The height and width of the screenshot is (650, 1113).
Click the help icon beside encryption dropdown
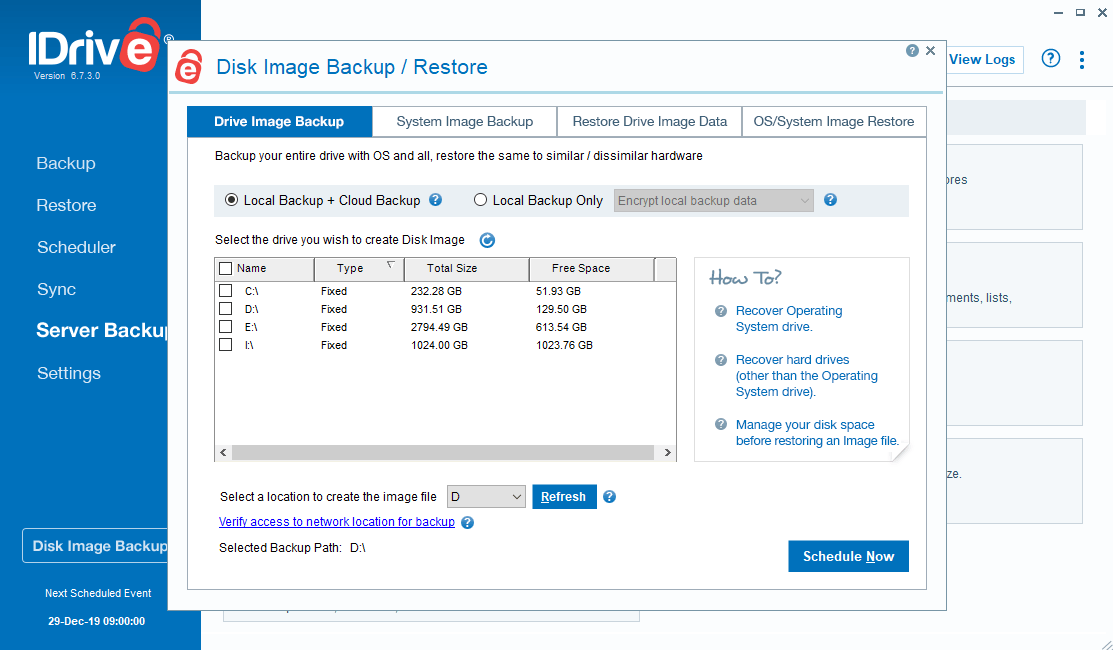point(830,200)
